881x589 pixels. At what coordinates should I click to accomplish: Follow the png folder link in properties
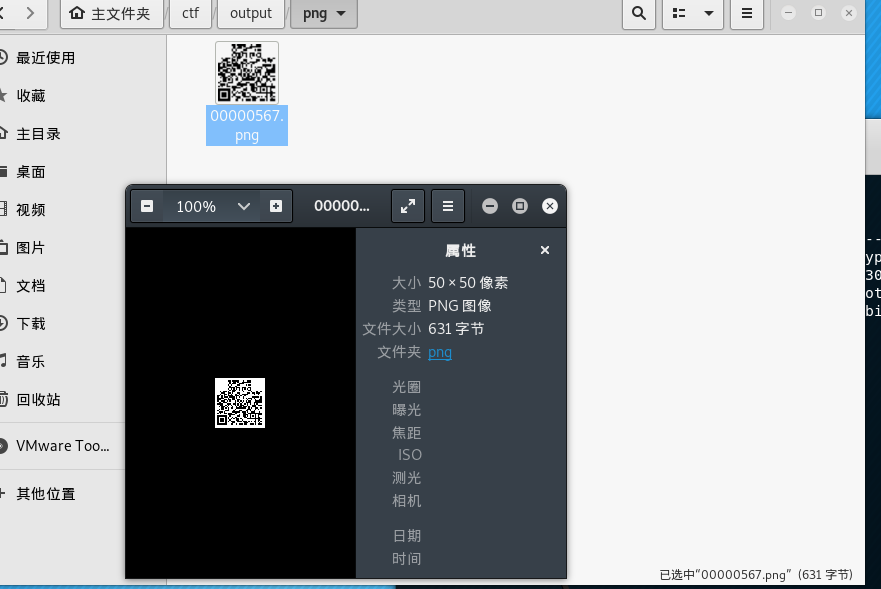(440, 352)
